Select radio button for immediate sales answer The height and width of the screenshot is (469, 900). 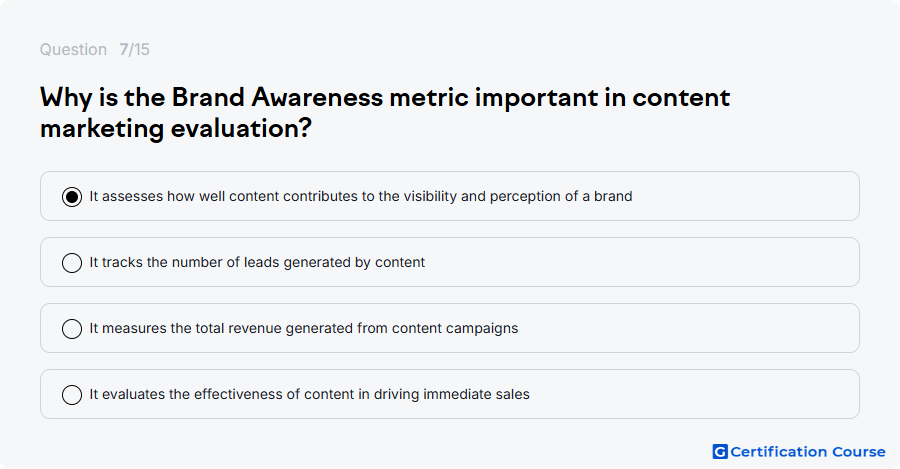72,395
